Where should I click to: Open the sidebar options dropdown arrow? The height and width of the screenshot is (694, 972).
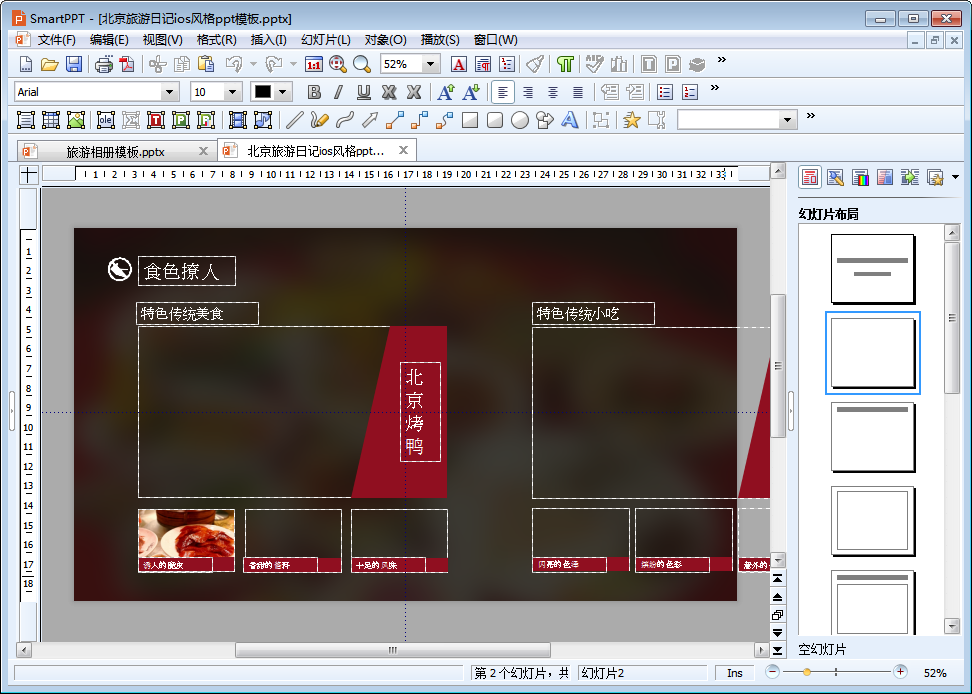coord(955,178)
